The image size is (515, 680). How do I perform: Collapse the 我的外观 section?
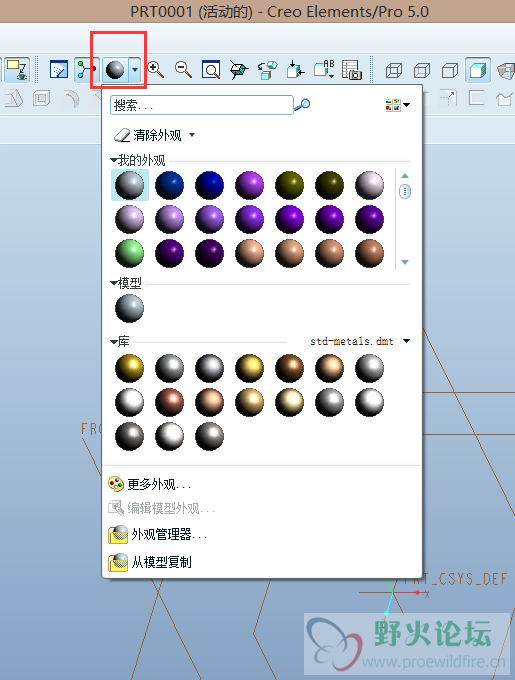(114, 160)
